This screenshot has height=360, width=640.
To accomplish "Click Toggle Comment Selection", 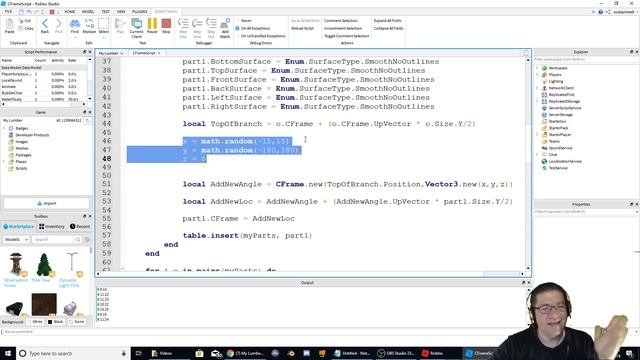I will coord(347,36).
